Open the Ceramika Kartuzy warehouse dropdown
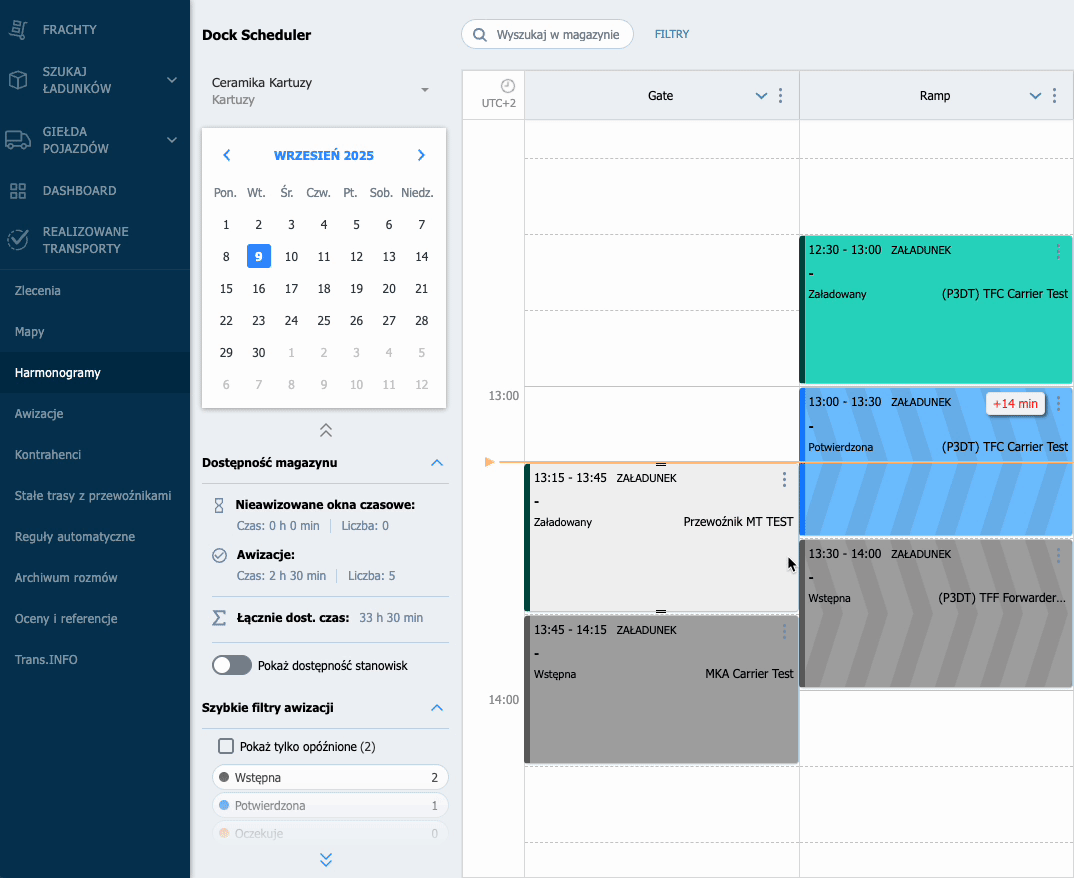This screenshot has width=1074, height=878. [321, 90]
